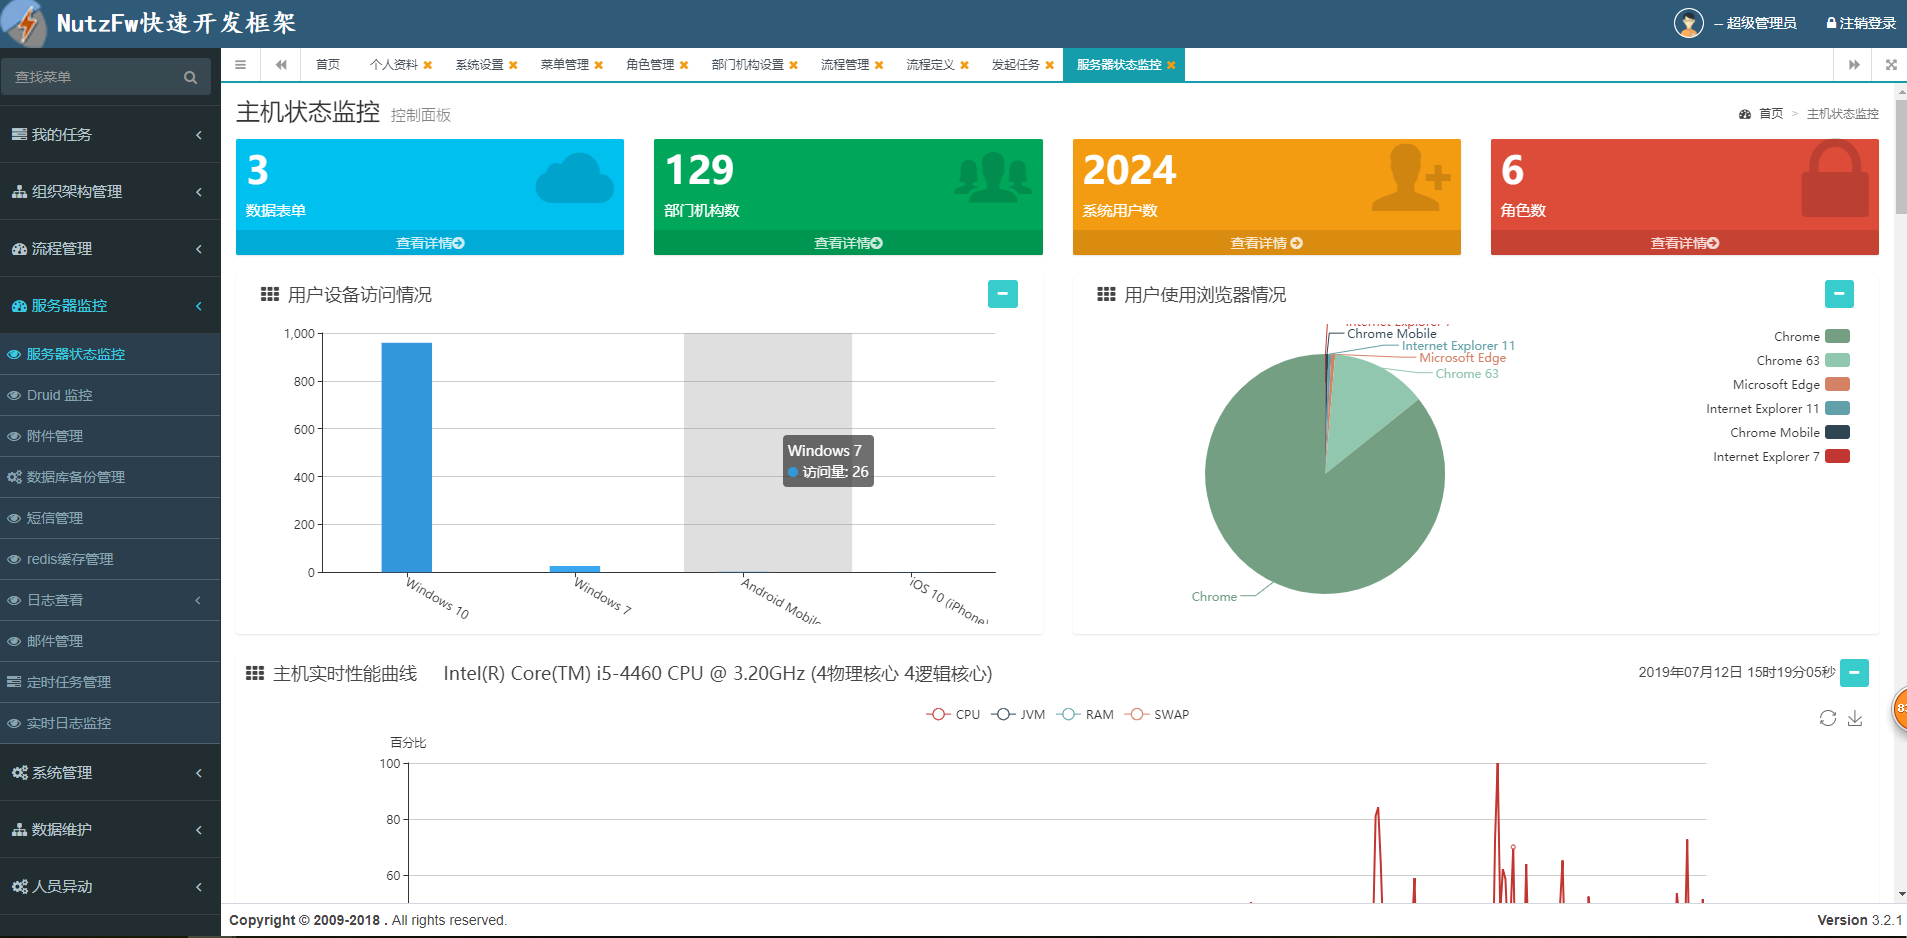Toggle CPU series in performance chart legend
Viewport: 1907px width, 938px height.
point(953,714)
